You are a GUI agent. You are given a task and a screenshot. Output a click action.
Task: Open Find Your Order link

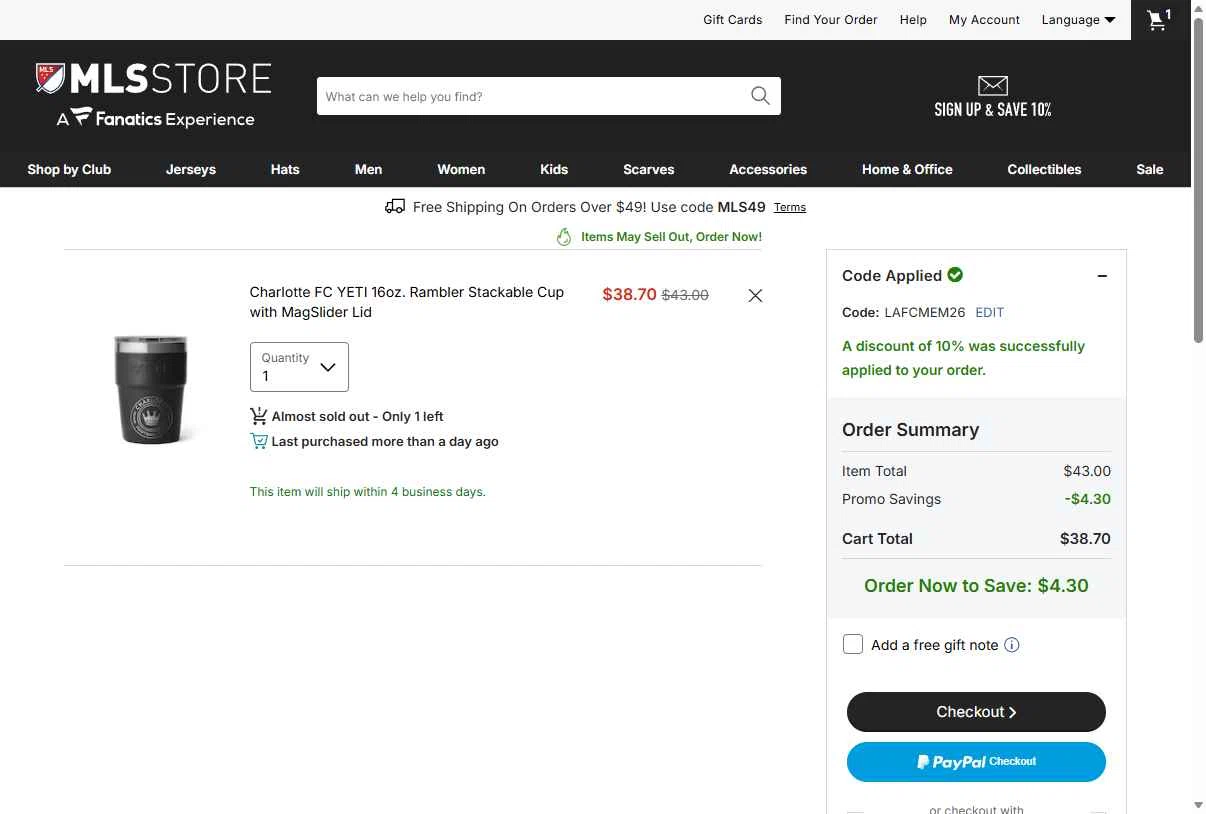pyautogui.click(x=831, y=20)
